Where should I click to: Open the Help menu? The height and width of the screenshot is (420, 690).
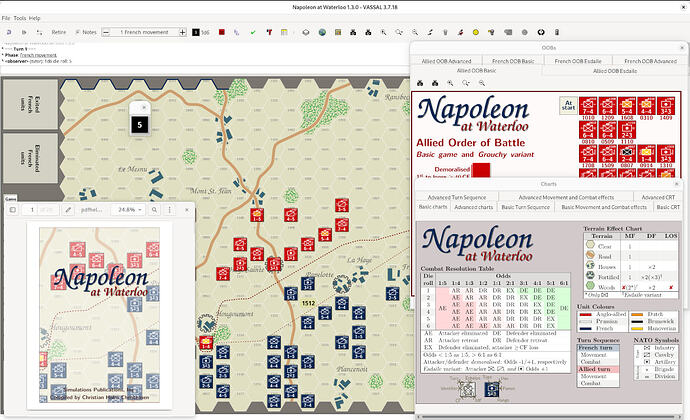(x=34, y=18)
